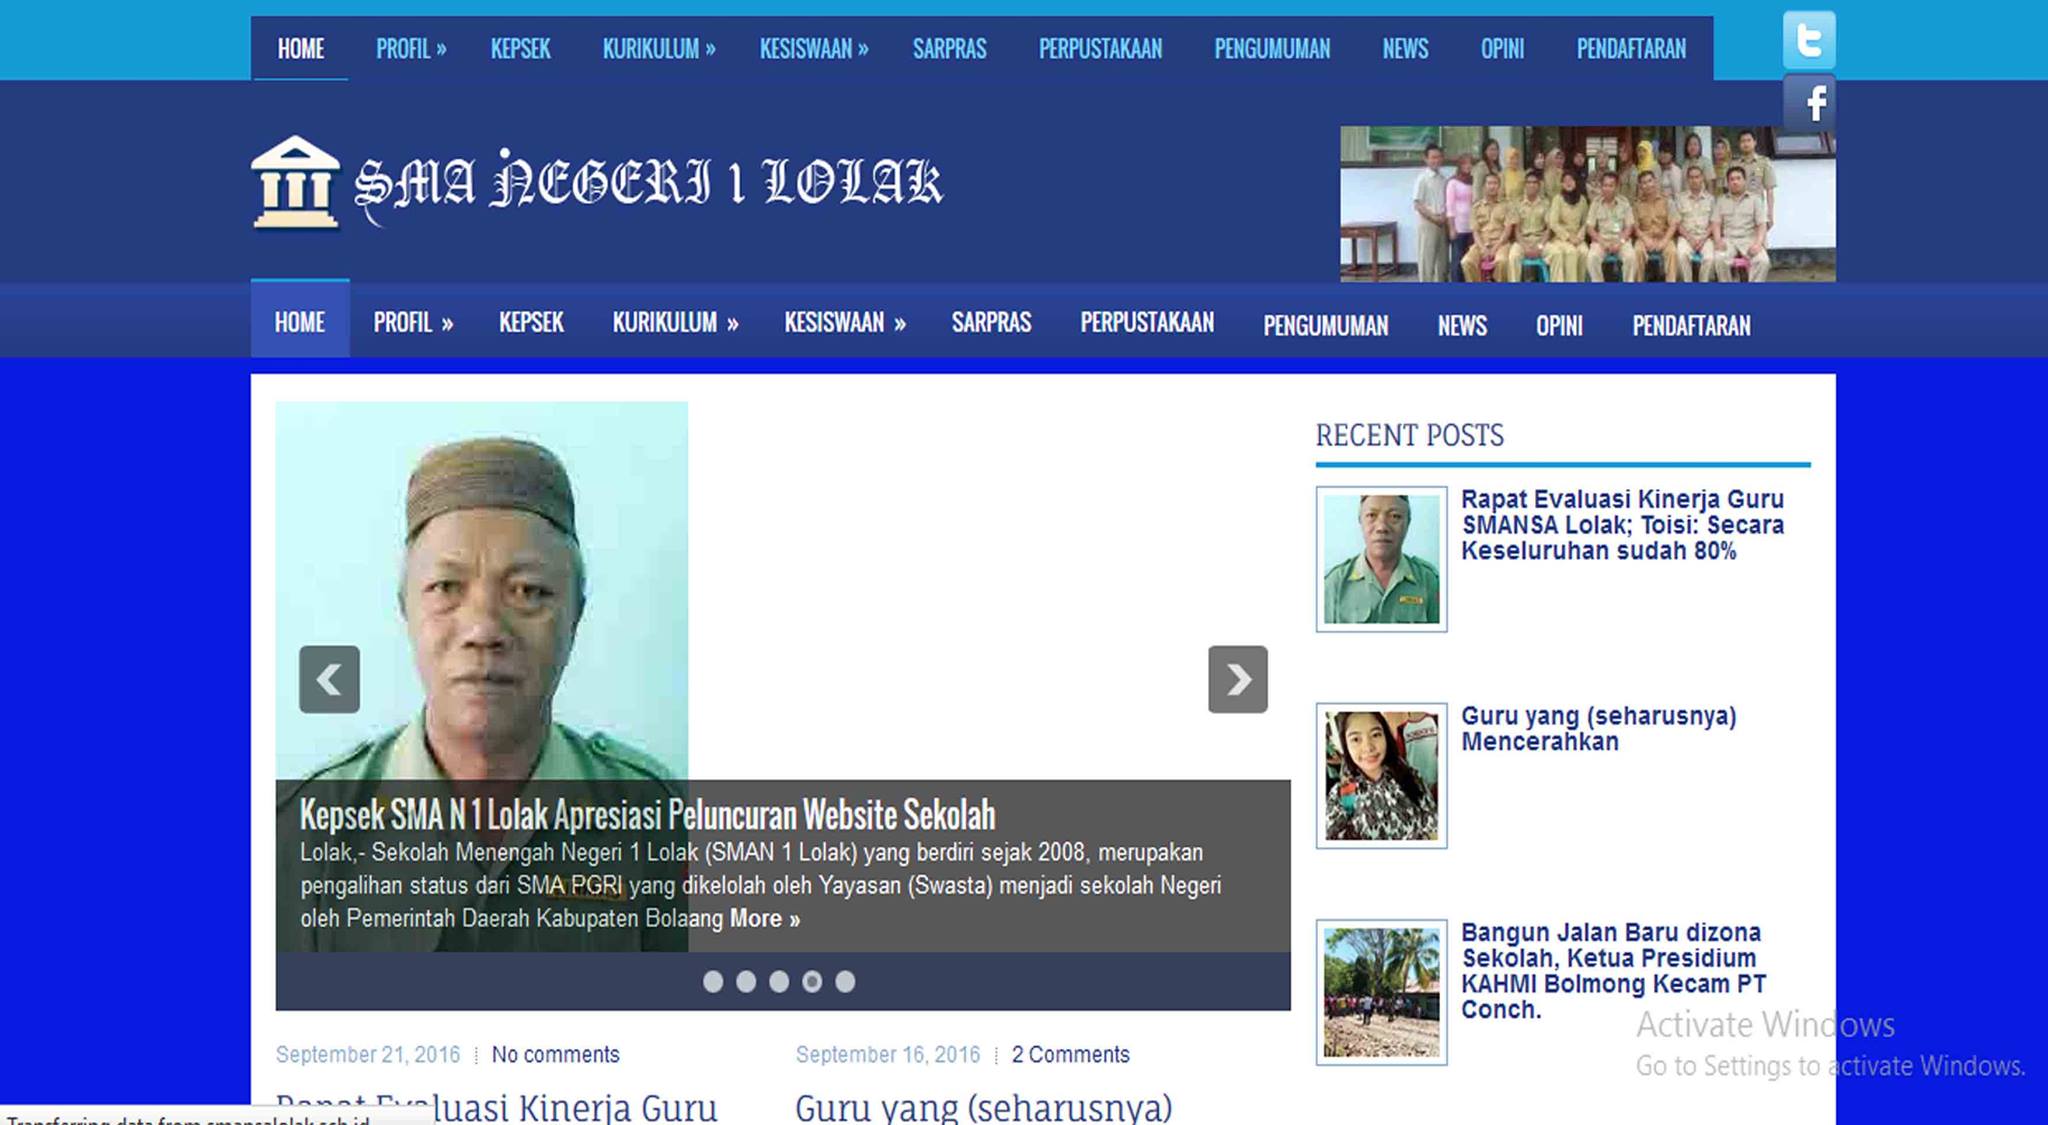Open OPINI in the top navigation bar
The image size is (2048, 1125).
click(1502, 49)
